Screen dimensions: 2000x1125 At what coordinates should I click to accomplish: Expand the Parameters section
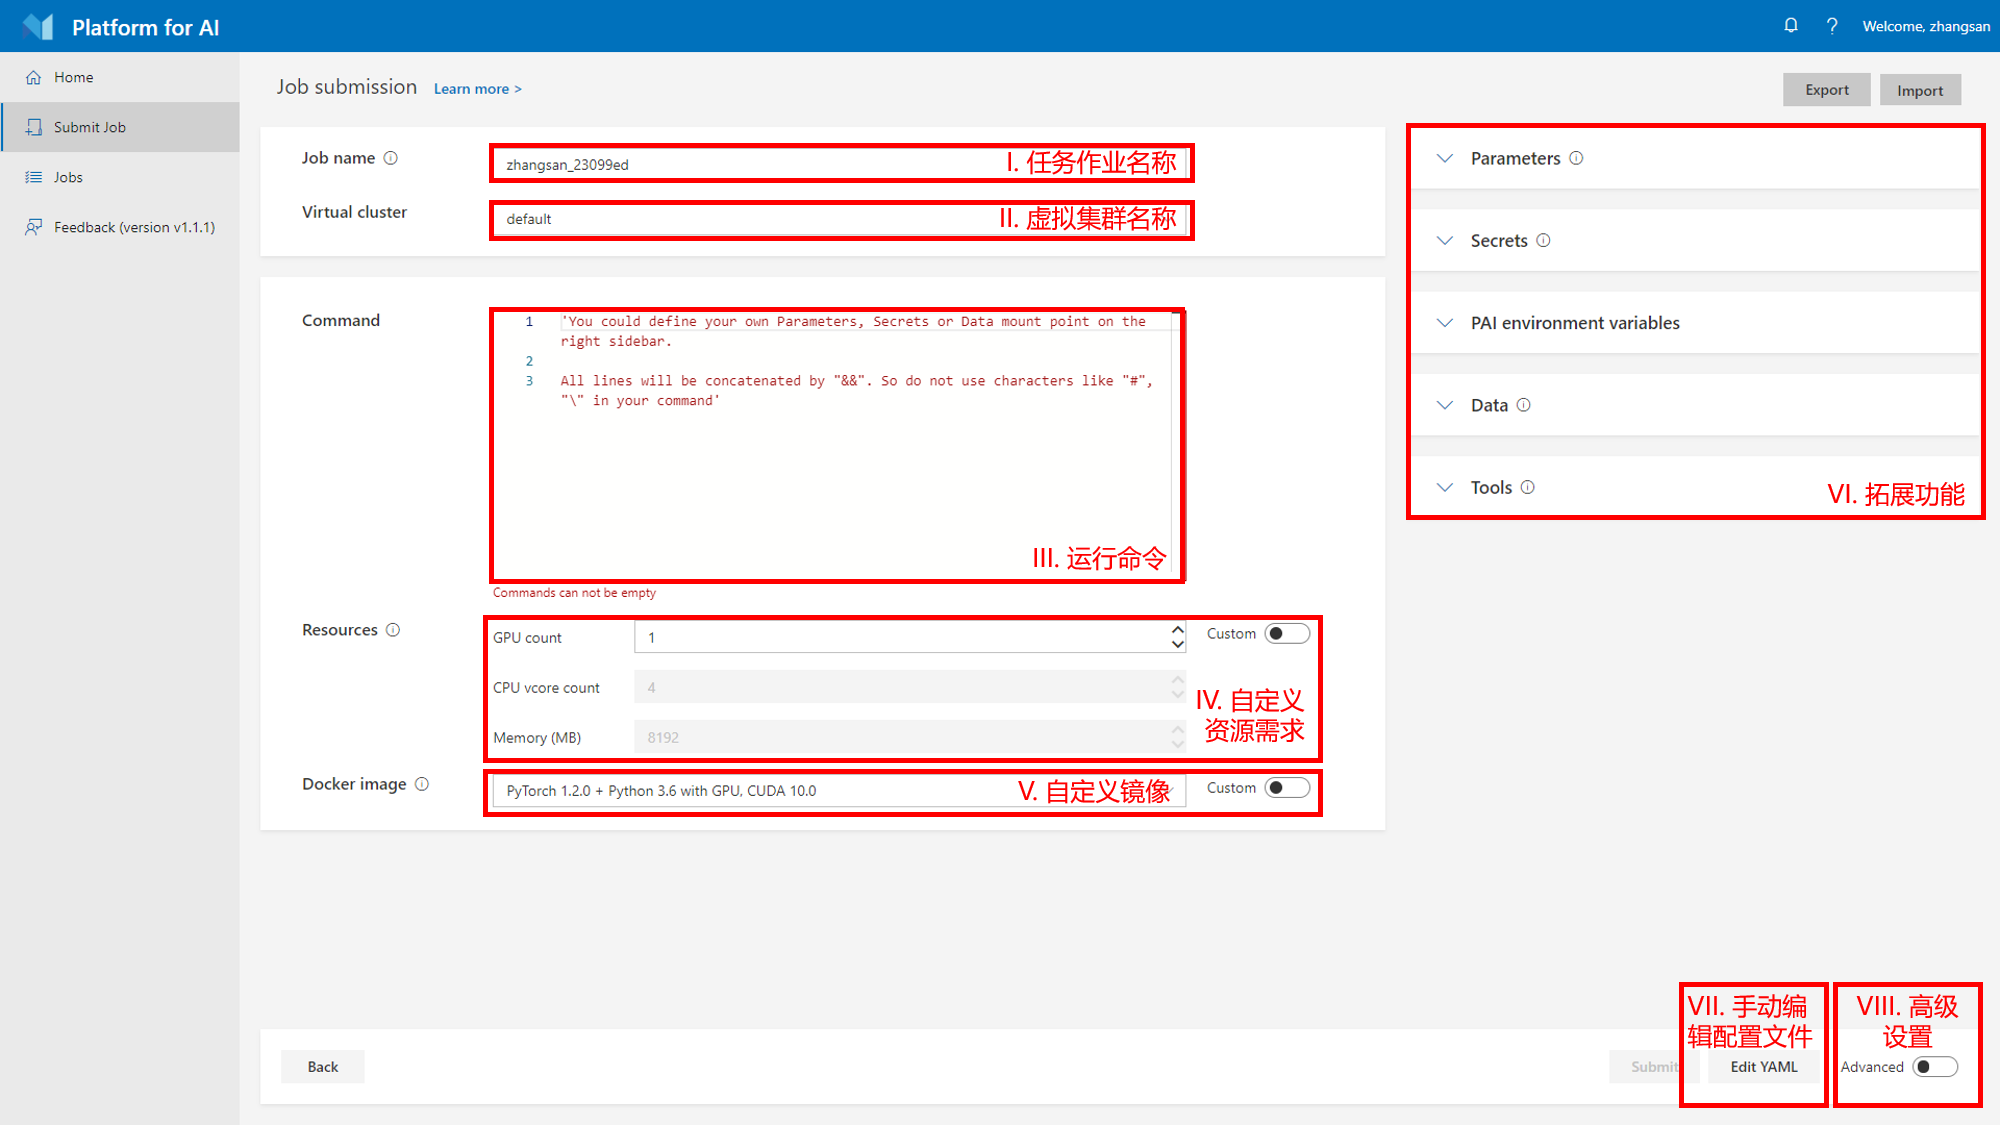point(1445,158)
